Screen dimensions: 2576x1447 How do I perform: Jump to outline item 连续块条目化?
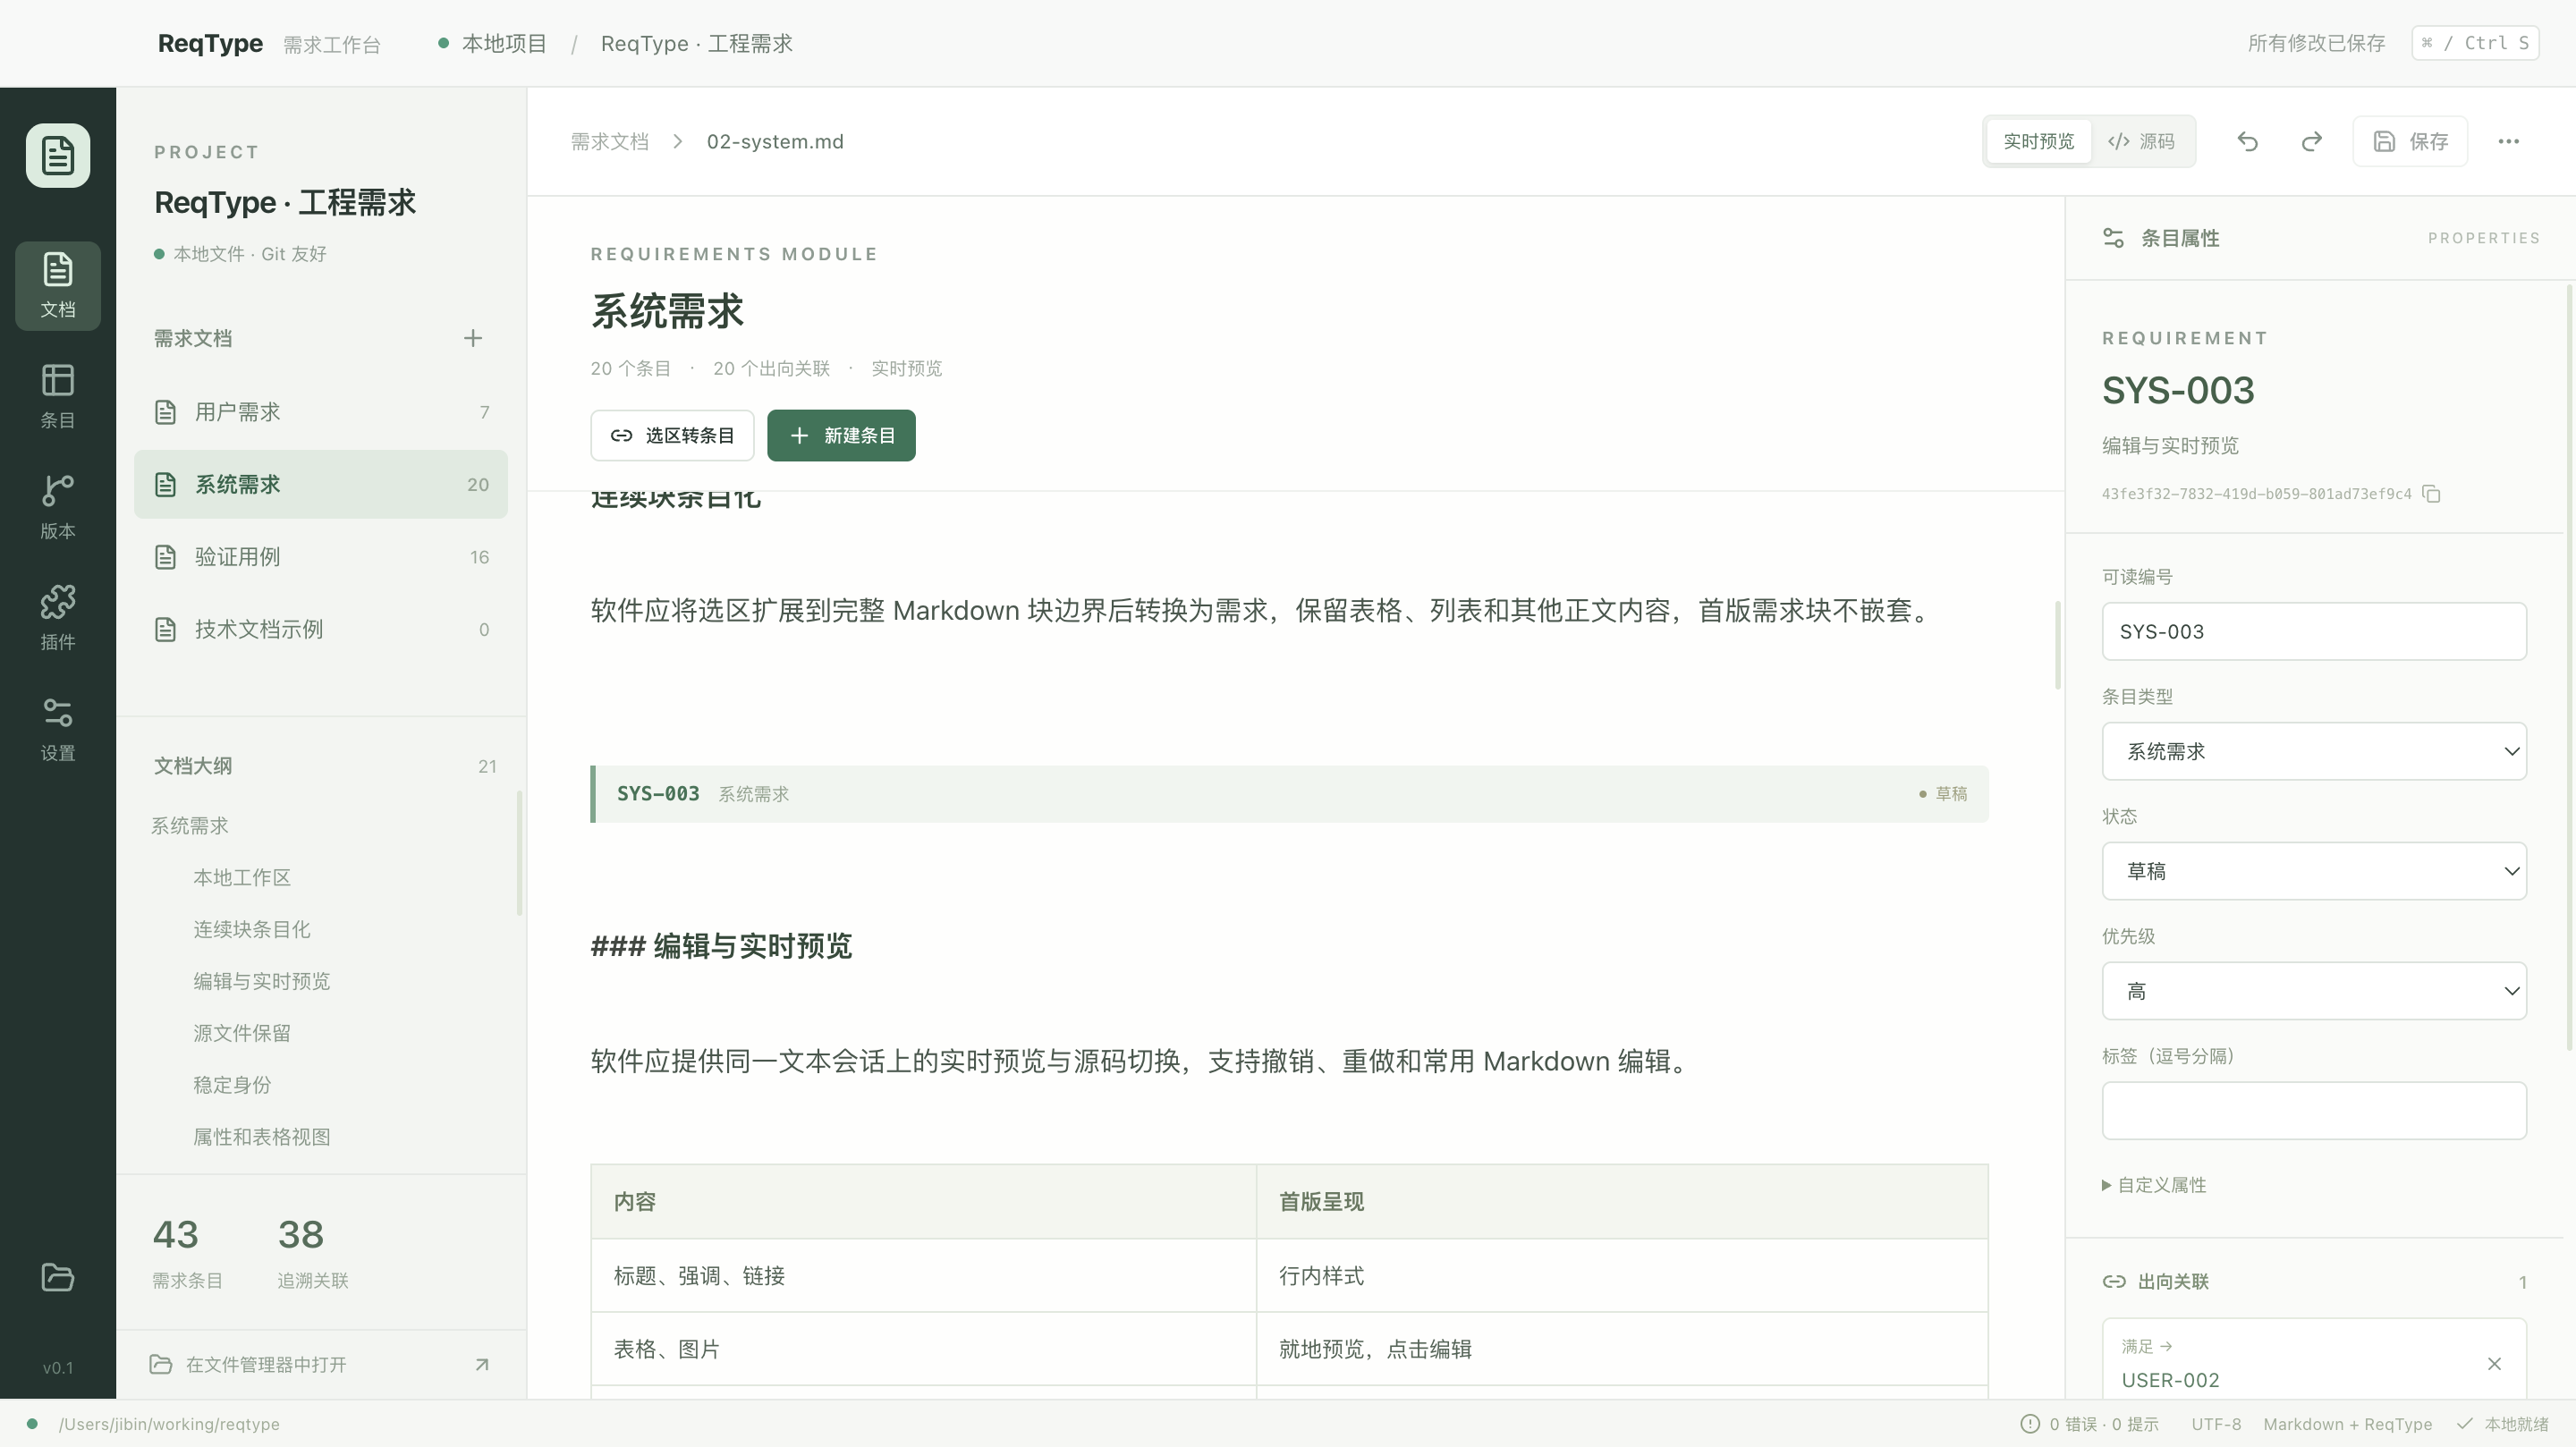(252, 929)
